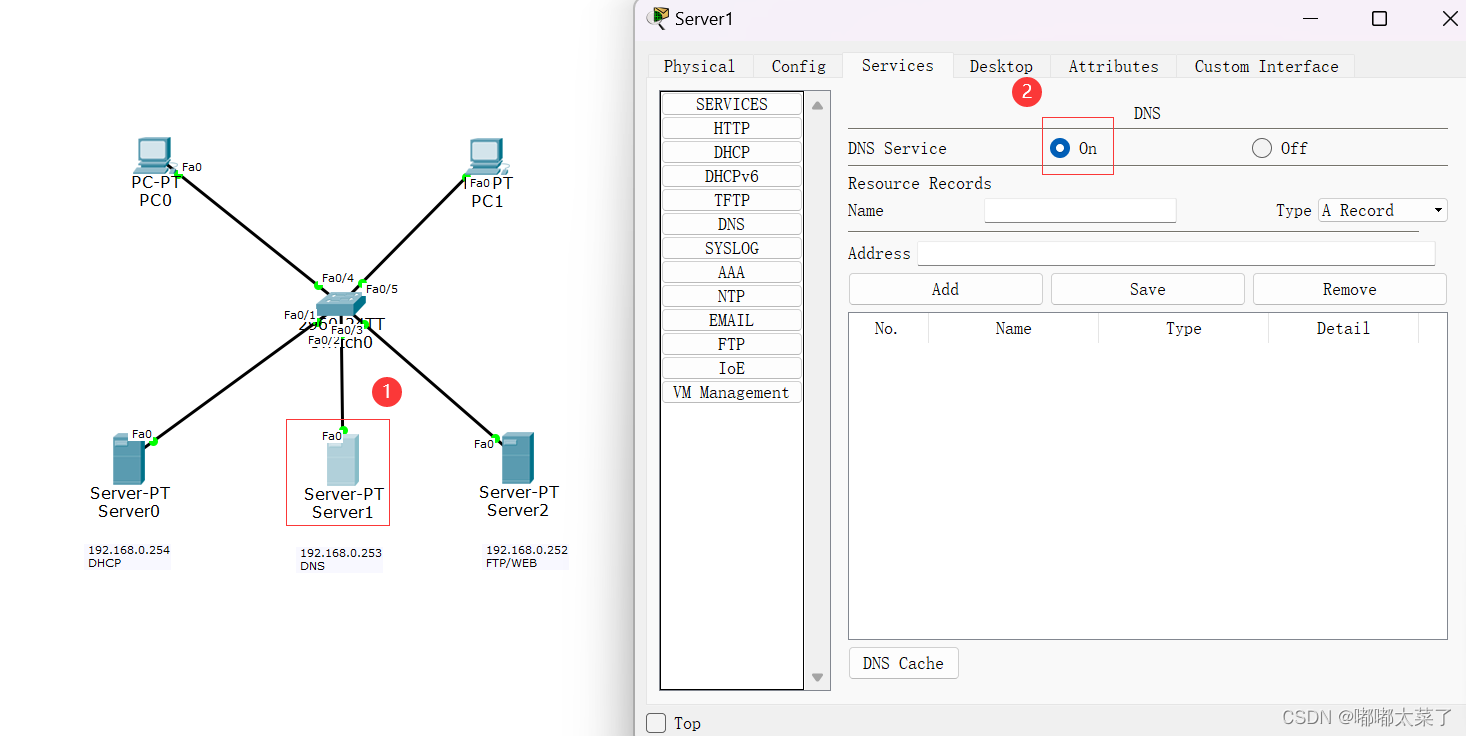This screenshot has height=736, width=1466.
Task: Open the Server1 DNS server icon
Action: 342,460
